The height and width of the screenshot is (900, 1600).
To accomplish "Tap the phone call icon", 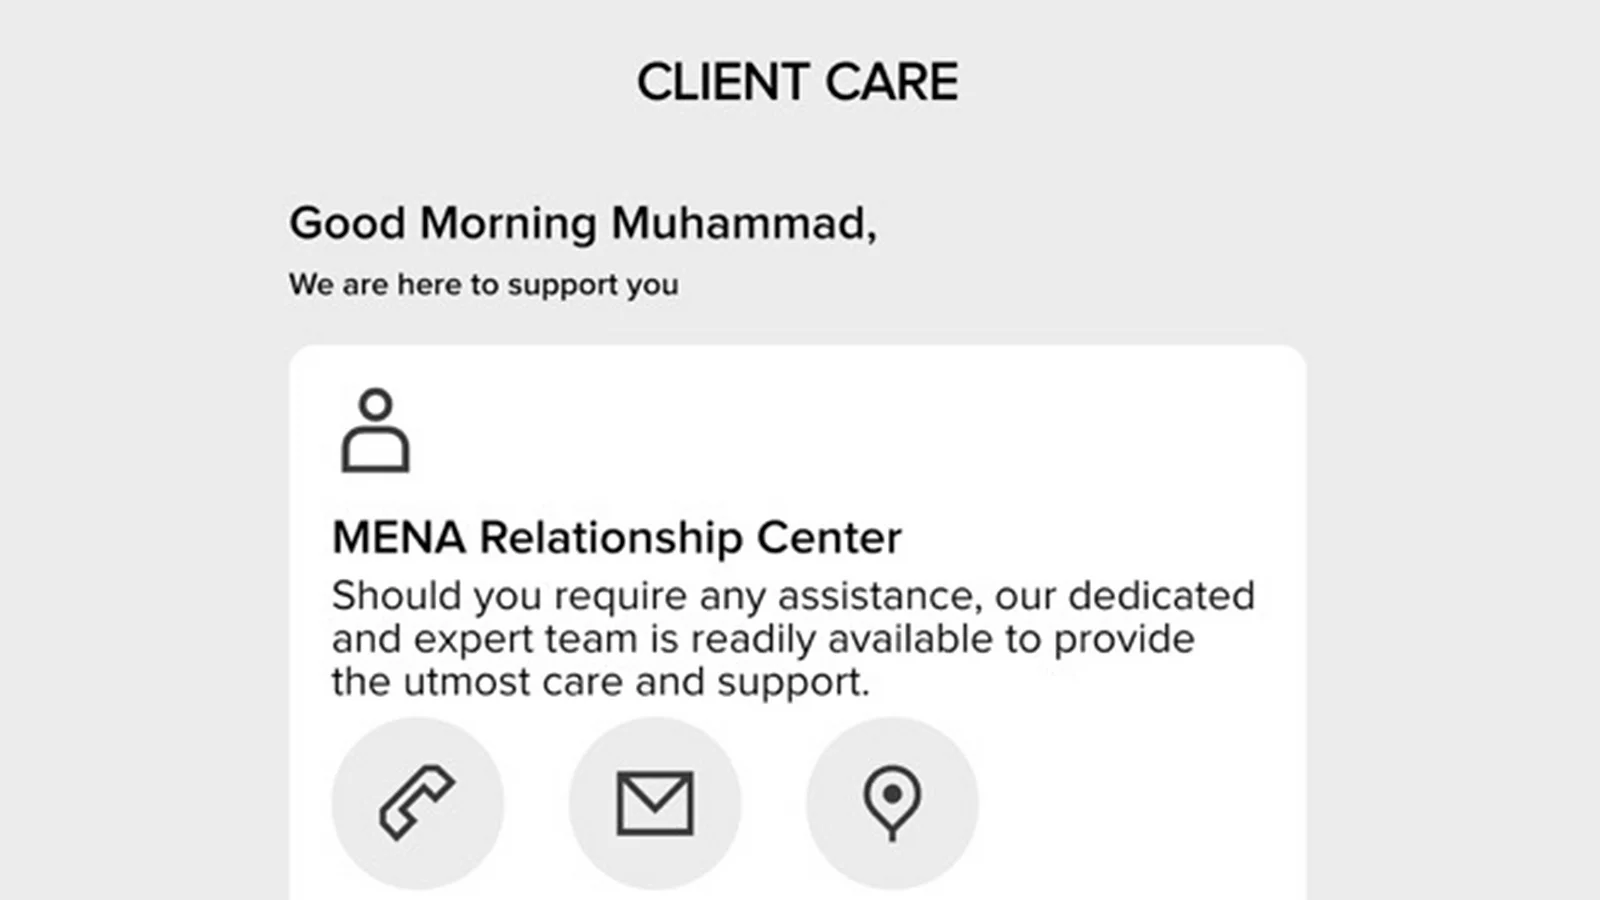I will pyautogui.click(x=417, y=802).
